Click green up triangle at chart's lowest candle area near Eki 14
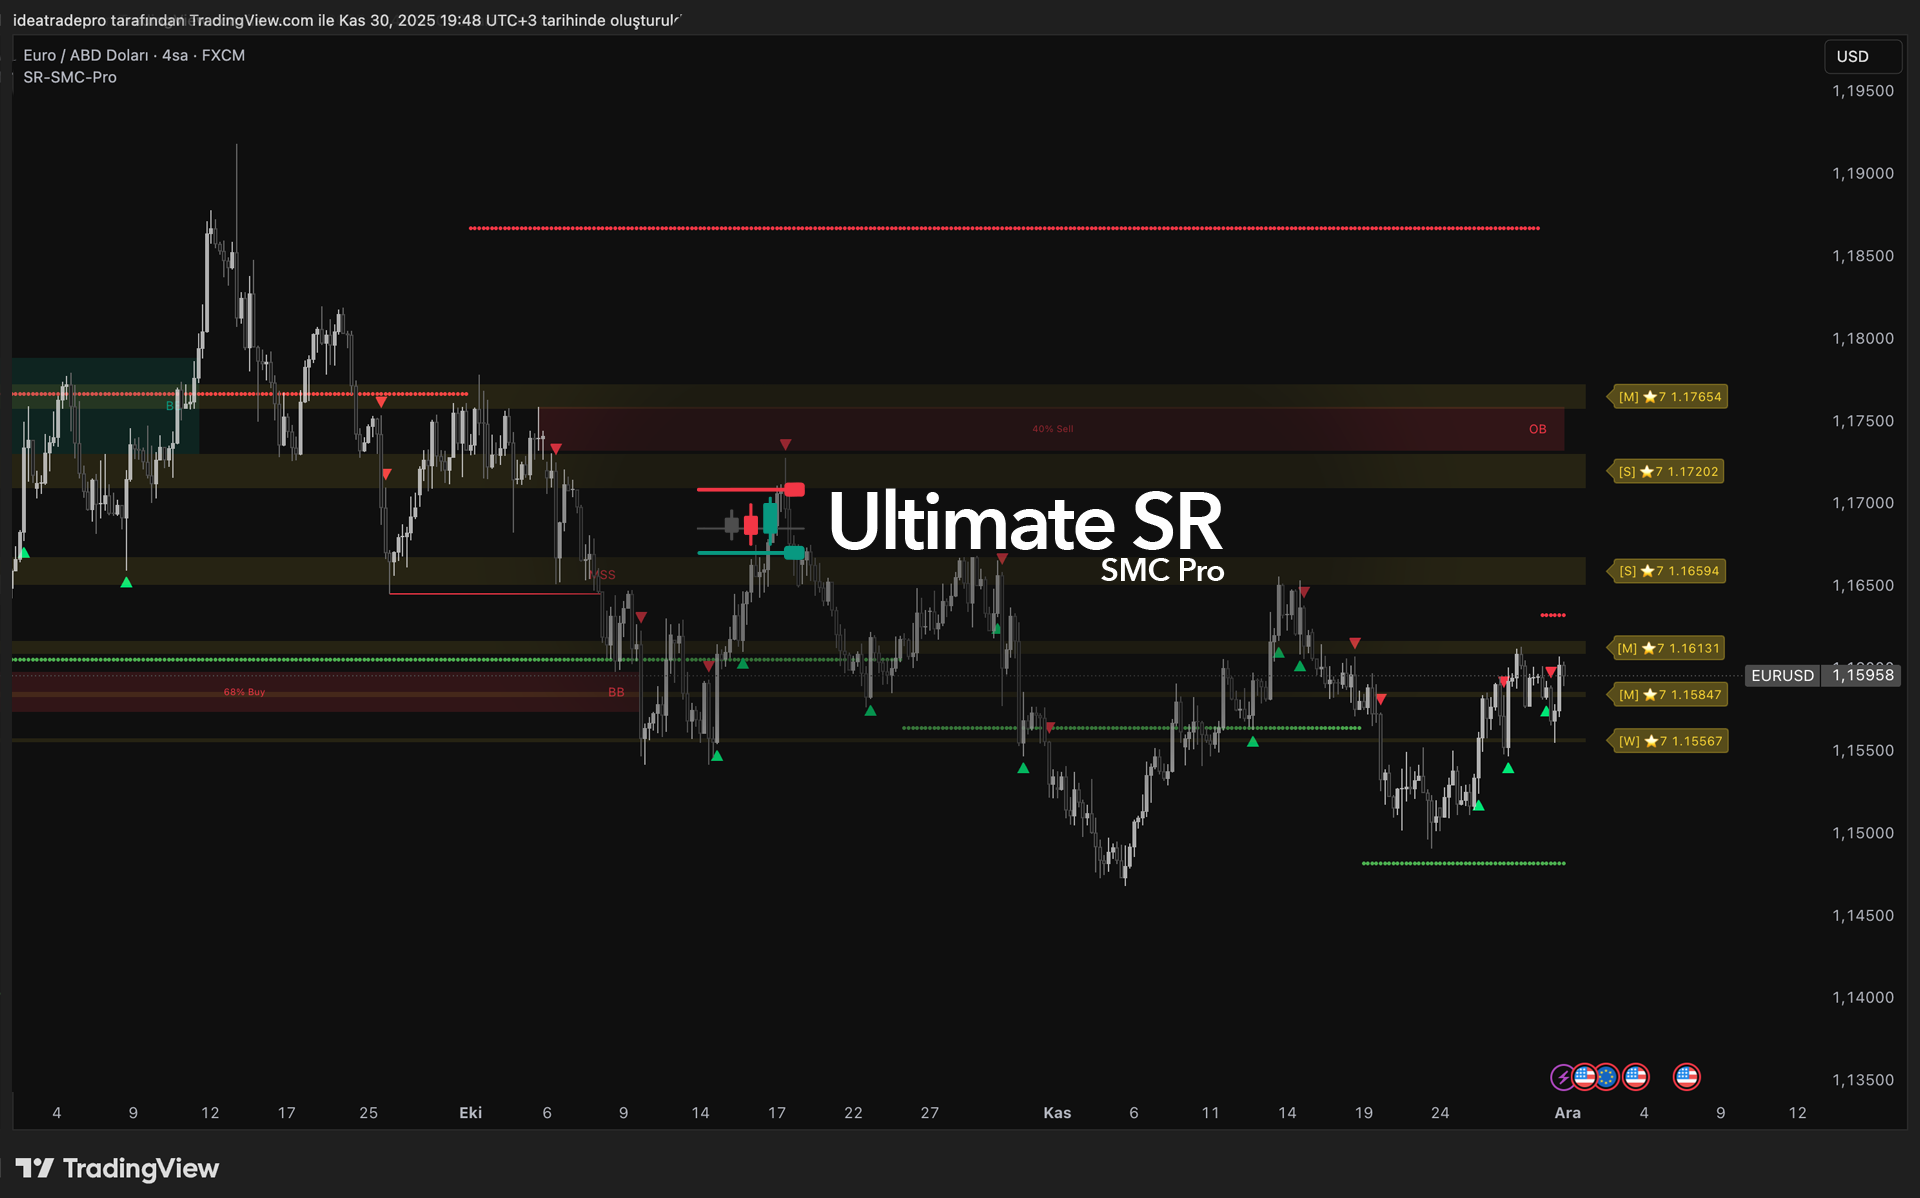This screenshot has width=1920, height=1198. (716, 756)
